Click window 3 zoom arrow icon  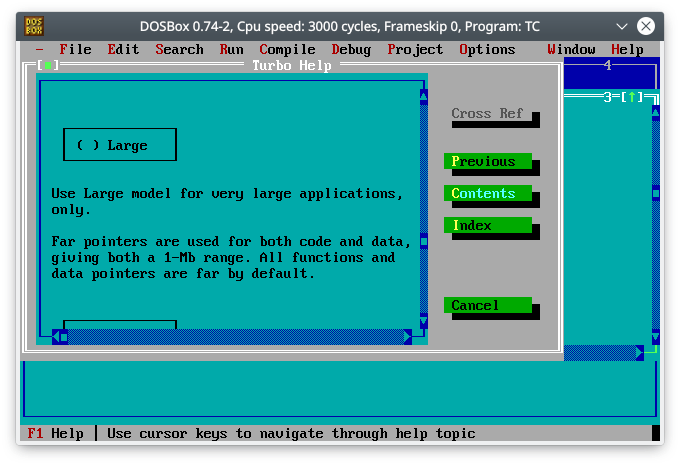click(x=632, y=97)
